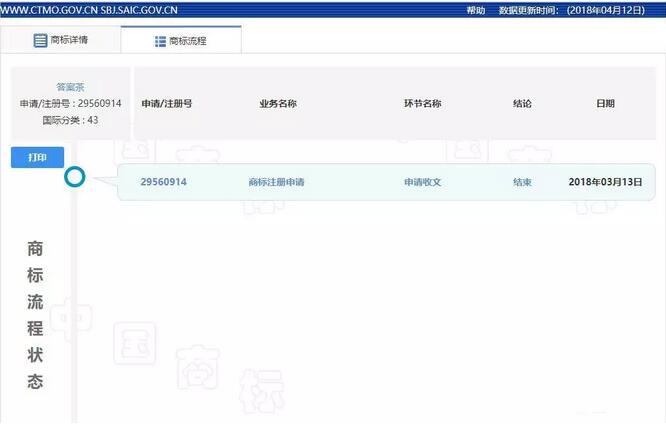
Task: Click the 申请/注册号 column header
Action: click(167, 104)
